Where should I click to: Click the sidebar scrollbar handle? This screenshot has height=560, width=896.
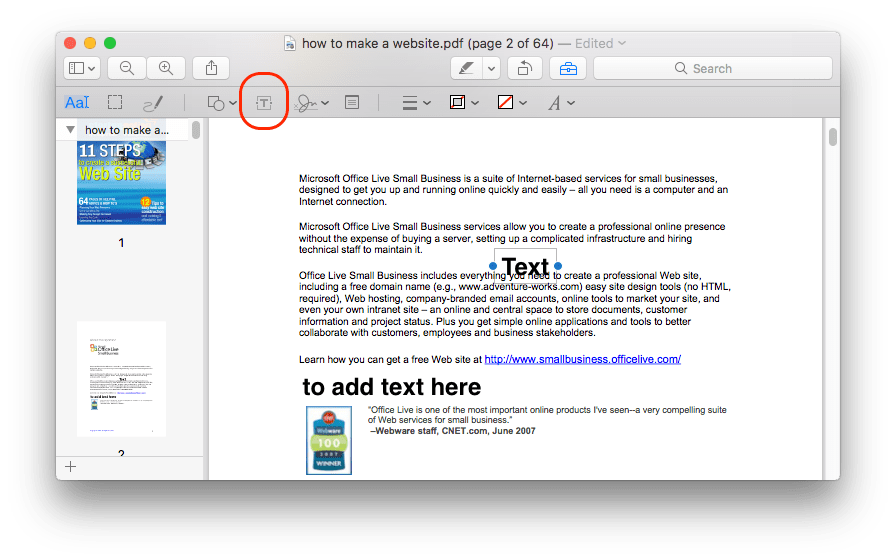click(x=196, y=130)
